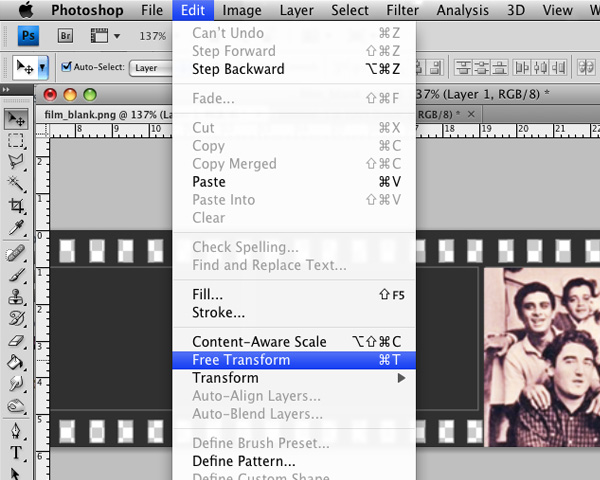Select the Pen tool
Image resolution: width=600 pixels, height=480 pixels.
[x=16, y=431]
